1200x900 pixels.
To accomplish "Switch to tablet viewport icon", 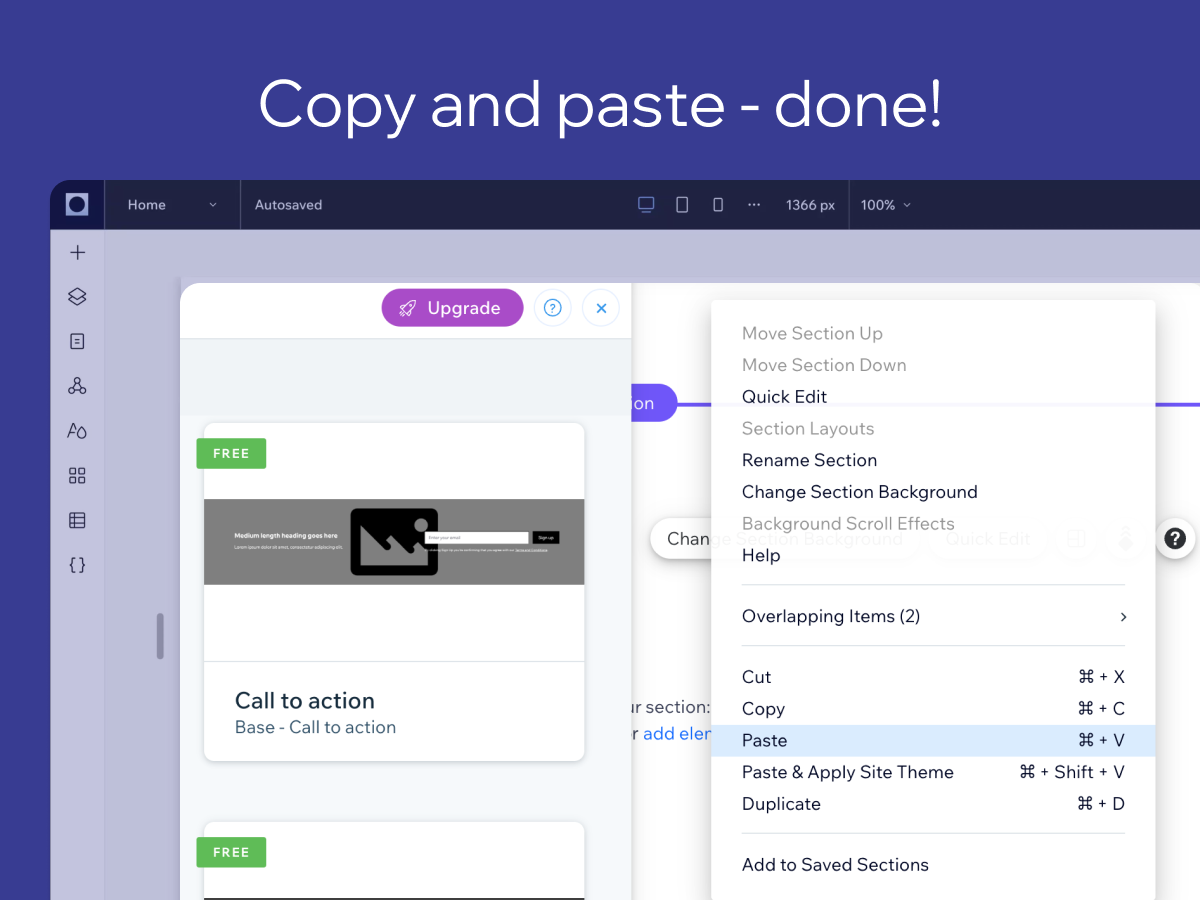I will (682, 205).
